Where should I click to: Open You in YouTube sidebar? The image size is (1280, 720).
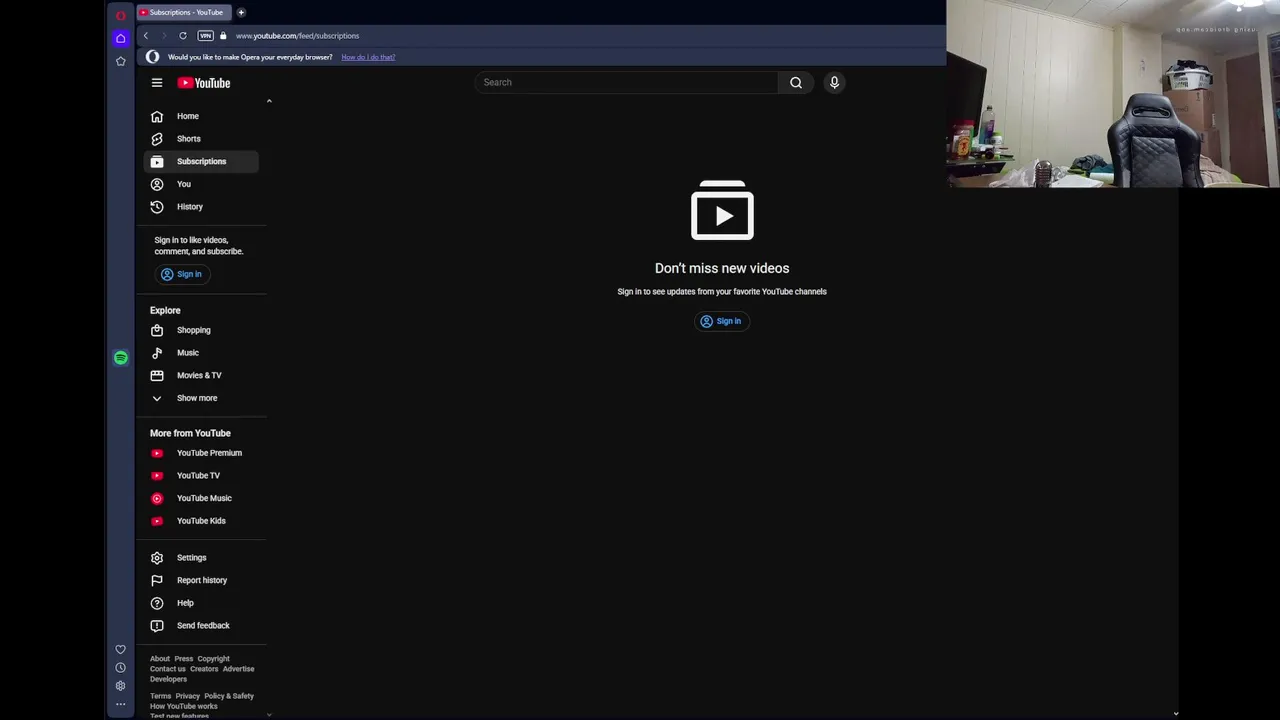pyautogui.click(x=201, y=184)
